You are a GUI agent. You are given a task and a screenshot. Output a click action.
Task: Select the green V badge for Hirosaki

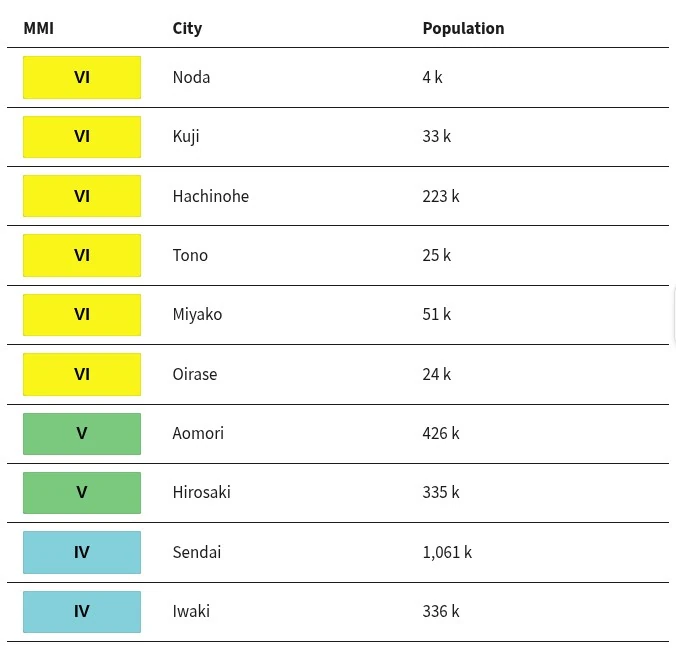tap(82, 493)
